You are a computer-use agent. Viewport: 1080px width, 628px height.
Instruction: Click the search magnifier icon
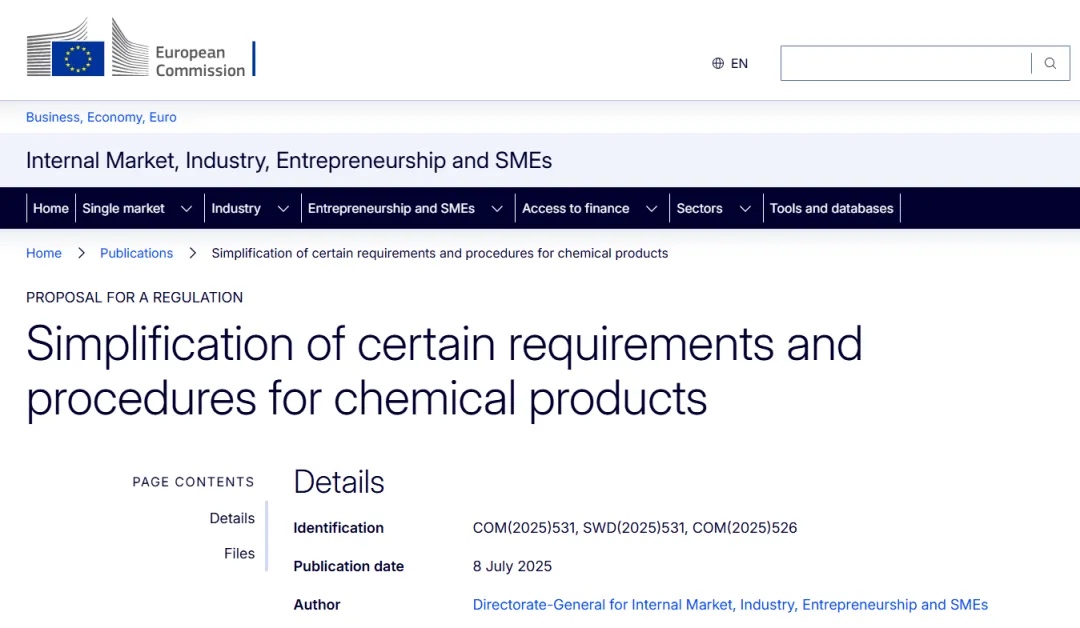click(x=1050, y=63)
